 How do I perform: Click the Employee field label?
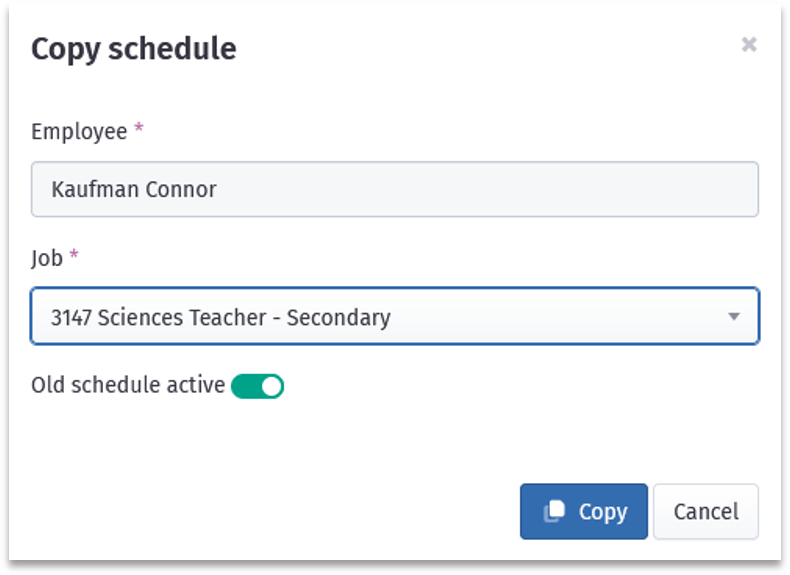pos(79,132)
